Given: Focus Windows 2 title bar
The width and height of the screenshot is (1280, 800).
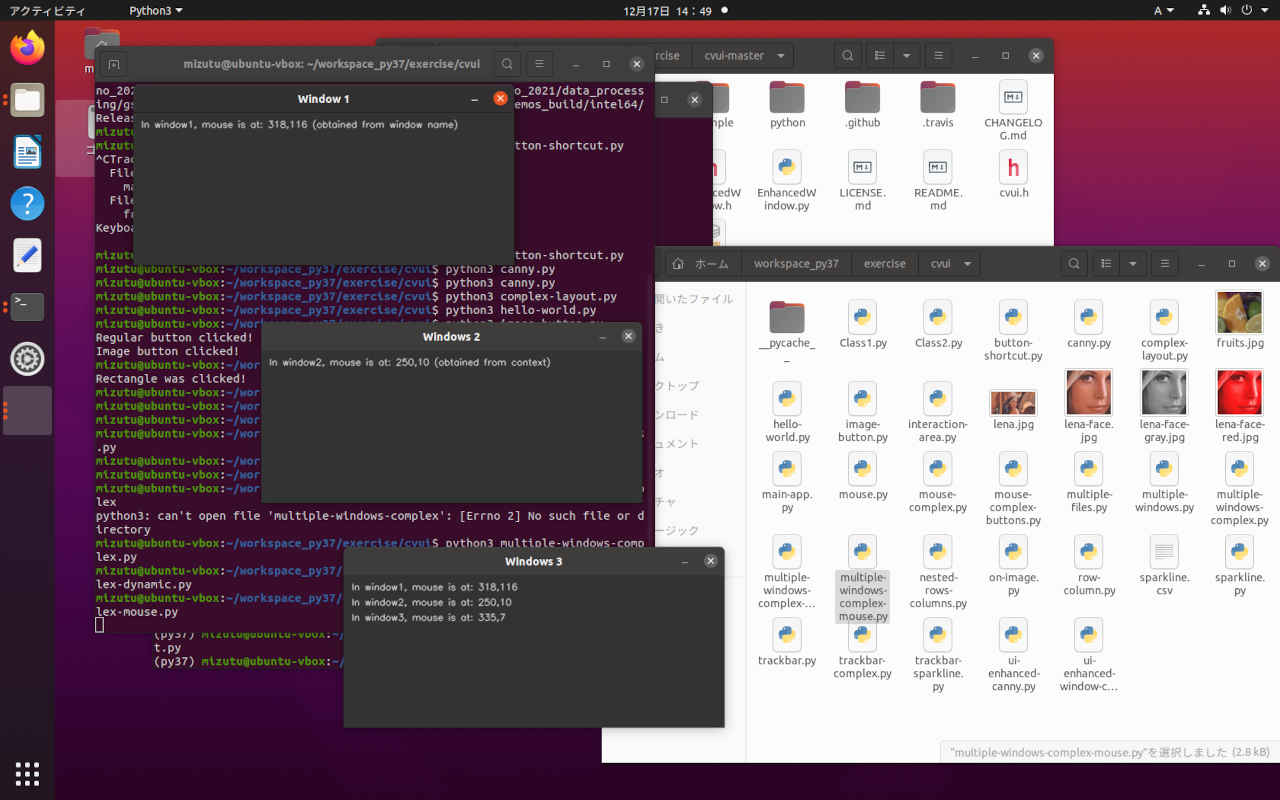Looking at the screenshot, I should click(x=450, y=337).
